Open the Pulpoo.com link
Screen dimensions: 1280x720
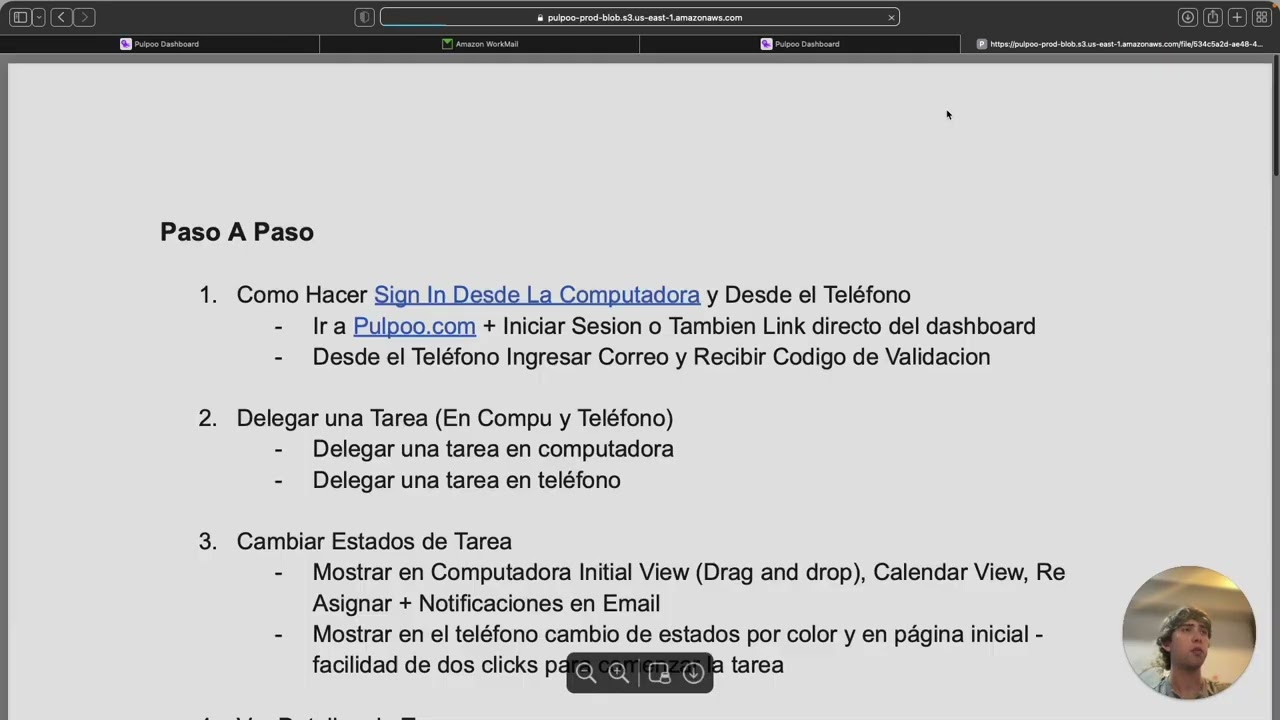click(x=414, y=326)
